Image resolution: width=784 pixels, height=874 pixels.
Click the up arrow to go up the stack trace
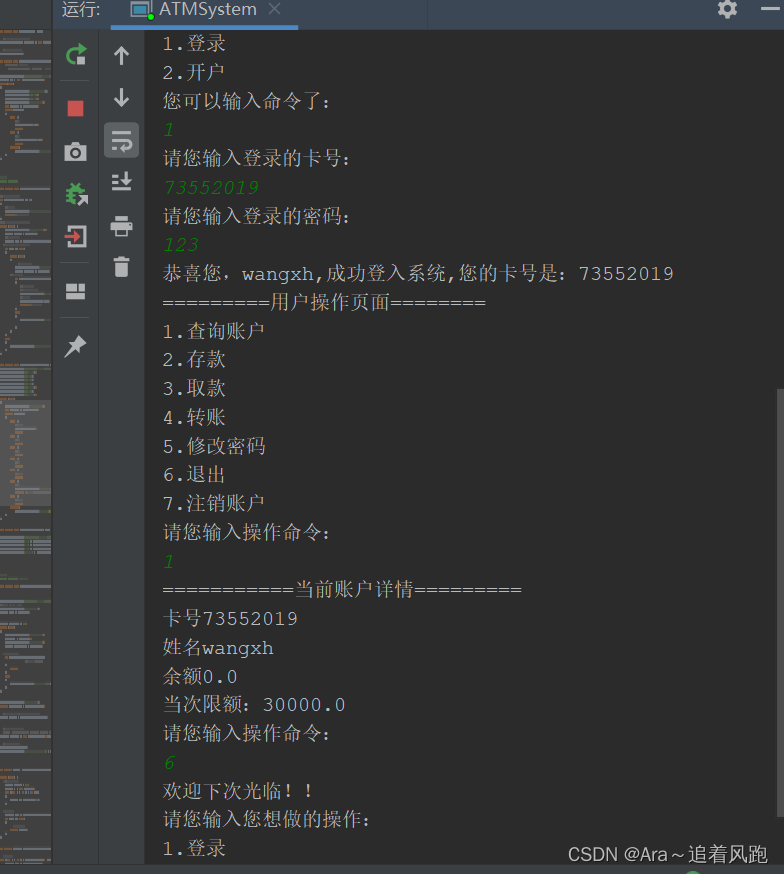[x=121, y=56]
